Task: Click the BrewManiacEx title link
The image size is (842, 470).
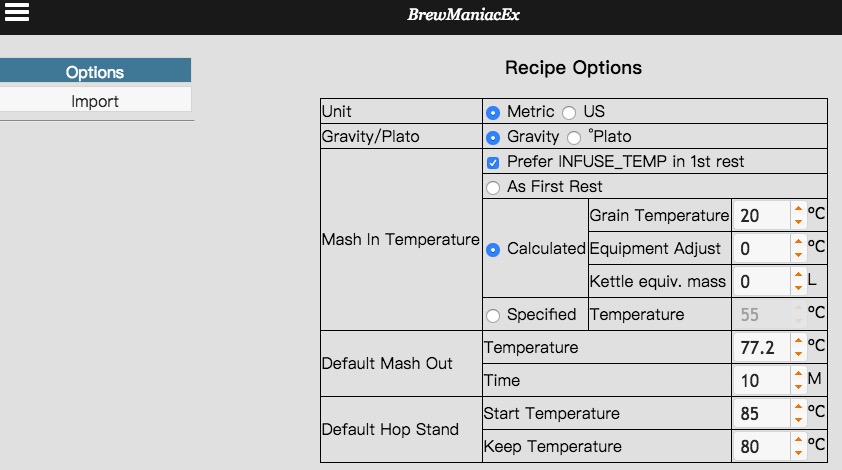Action: pyautogui.click(x=463, y=15)
